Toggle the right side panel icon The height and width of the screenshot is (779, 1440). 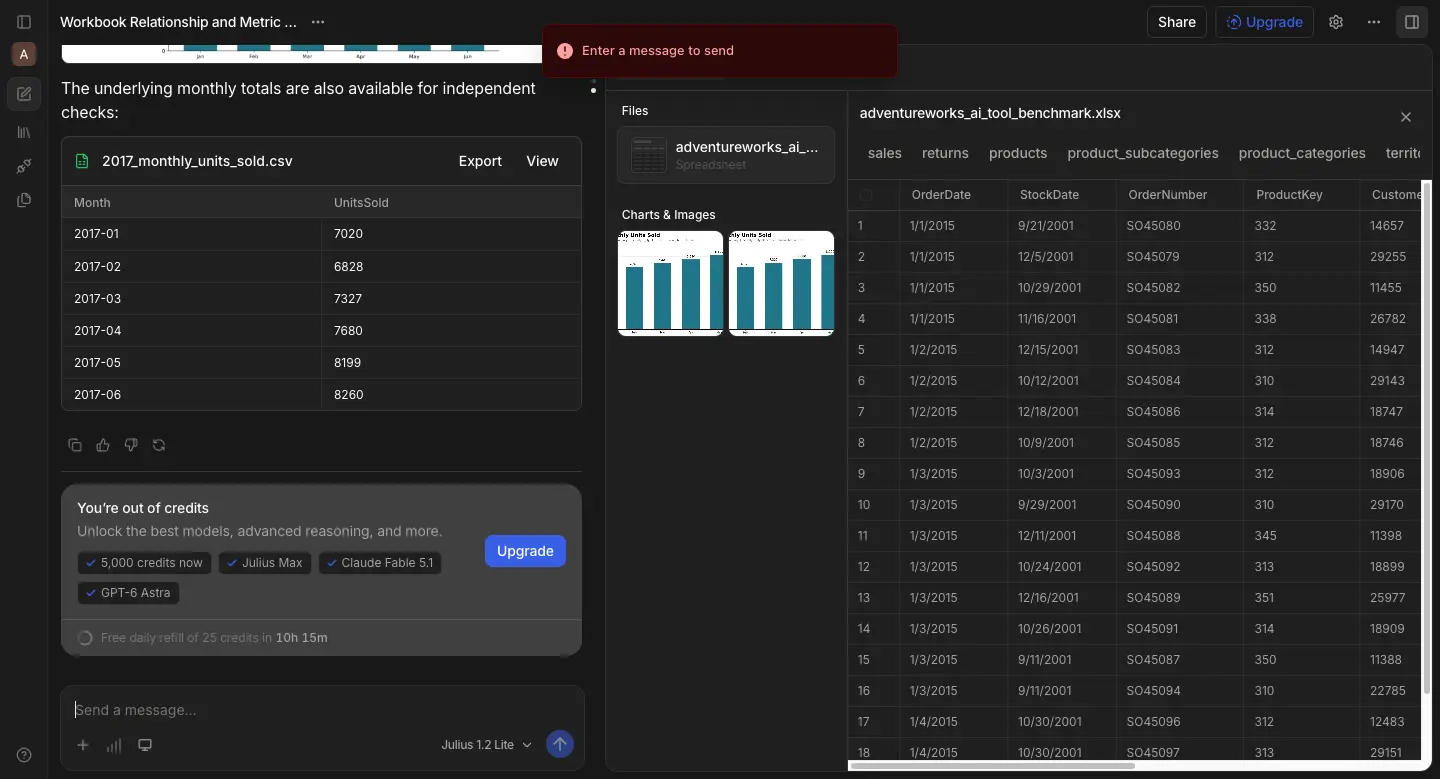(x=1412, y=22)
